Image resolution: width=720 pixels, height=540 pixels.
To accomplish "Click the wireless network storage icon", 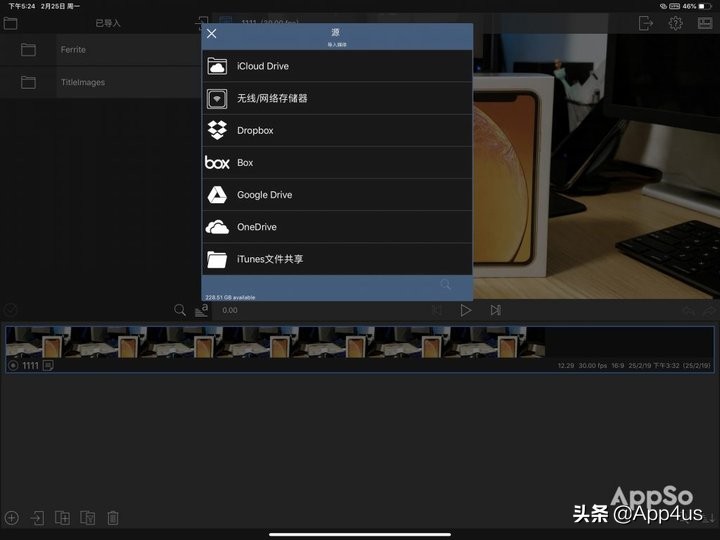I will (x=217, y=99).
